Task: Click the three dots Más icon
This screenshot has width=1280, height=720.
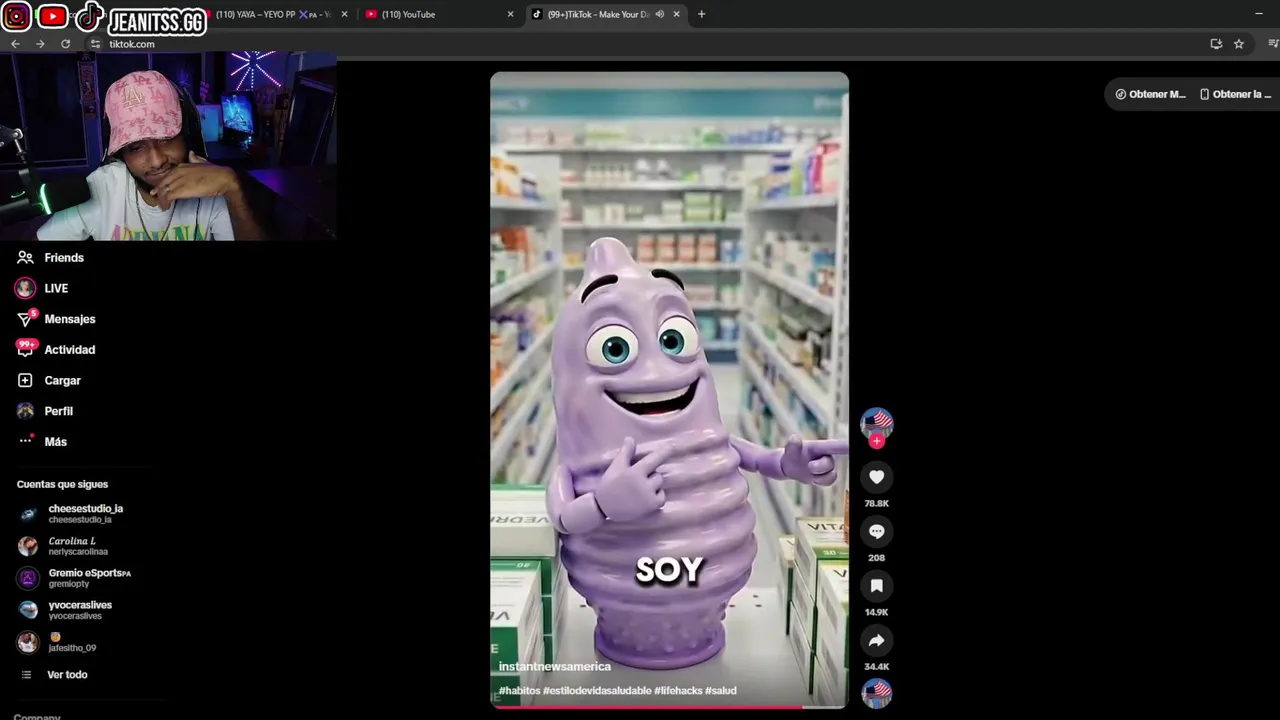Action: pyautogui.click(x=26, y=441)
